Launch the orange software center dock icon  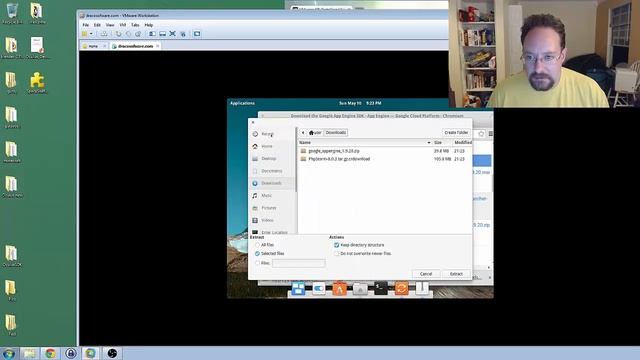click(x=340, y=289)
